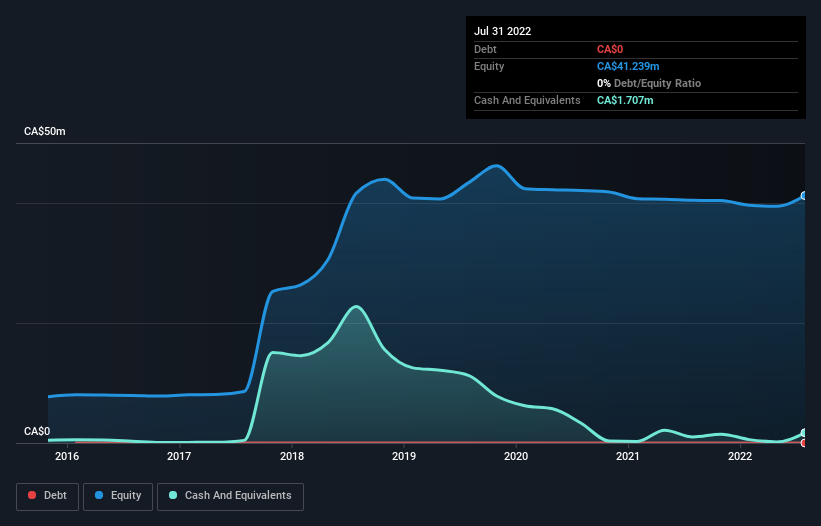Click the blue Equity endpoint marker
The image size is (821, 526).
click(x=804, y=196)
